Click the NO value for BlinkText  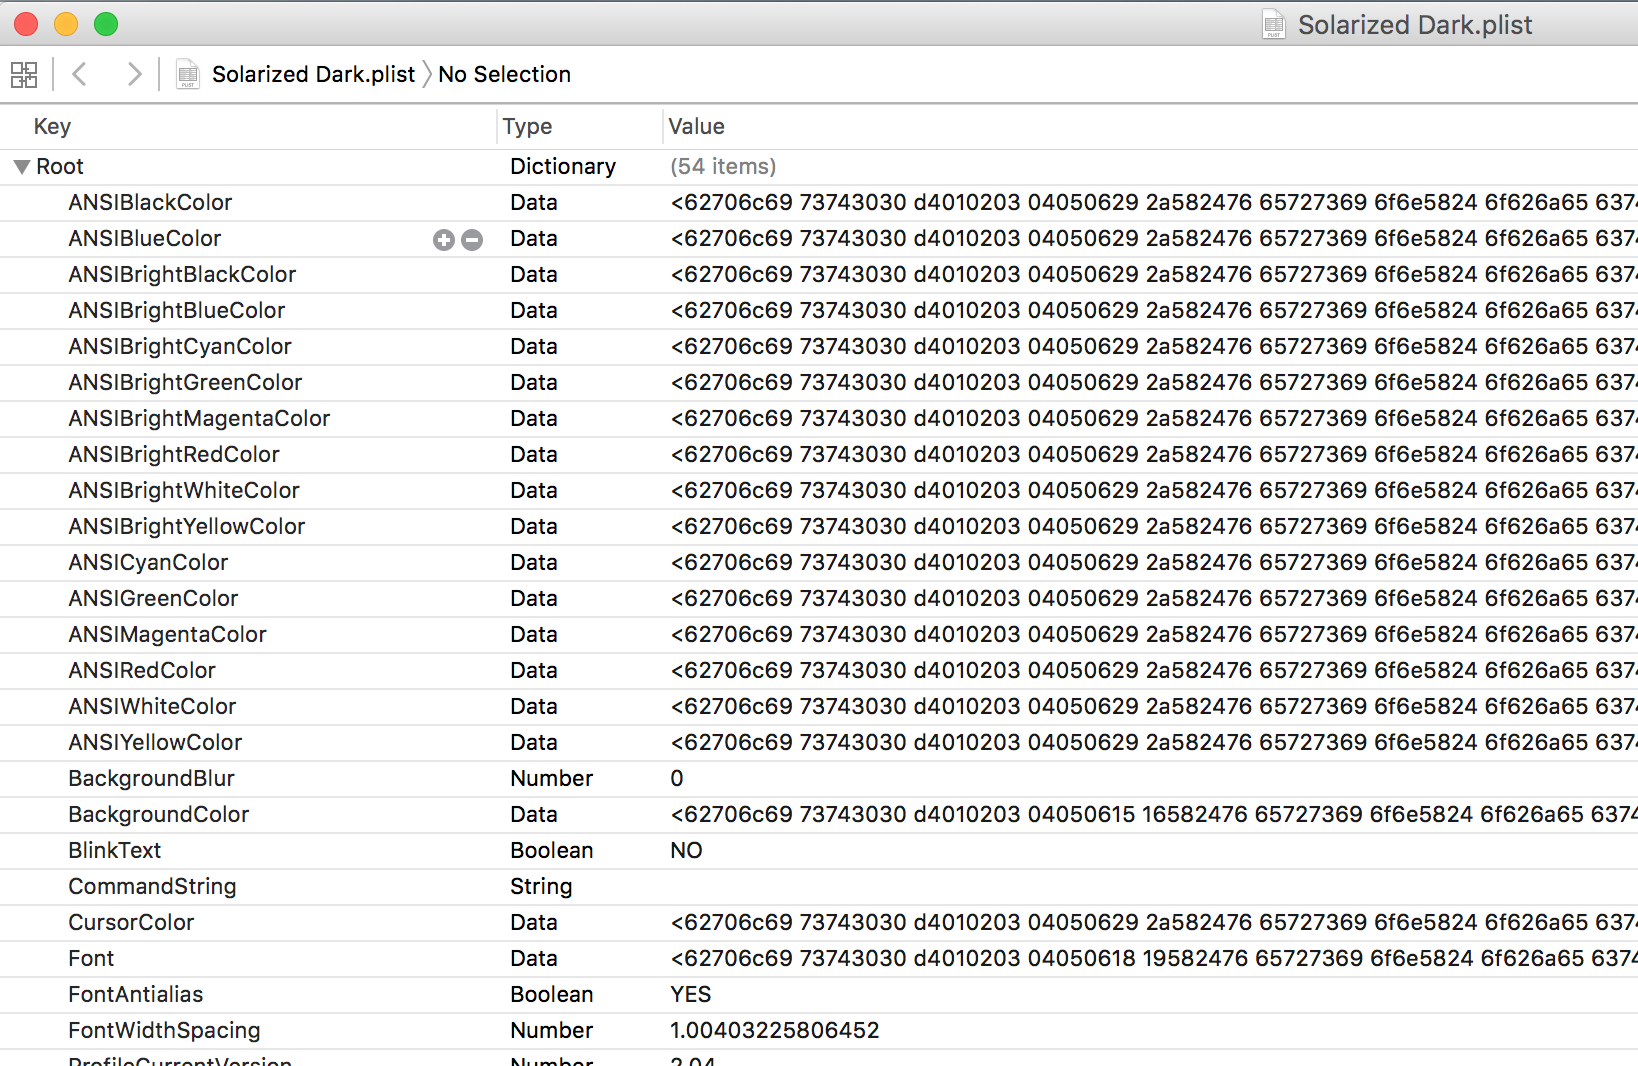[x=686, y=850]
